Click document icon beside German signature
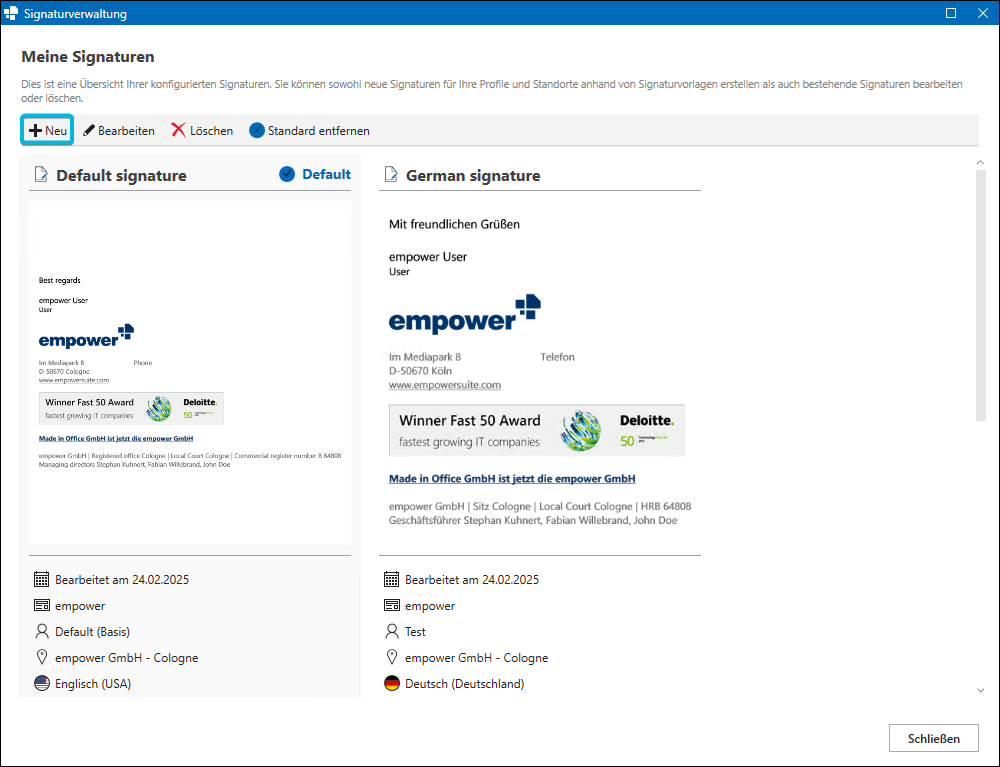Viewport: 1000px width, 767px height. (391, 174)
